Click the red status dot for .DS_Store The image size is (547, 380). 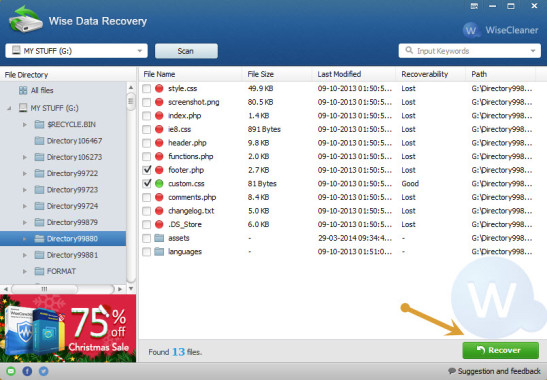tap(159, 224)
